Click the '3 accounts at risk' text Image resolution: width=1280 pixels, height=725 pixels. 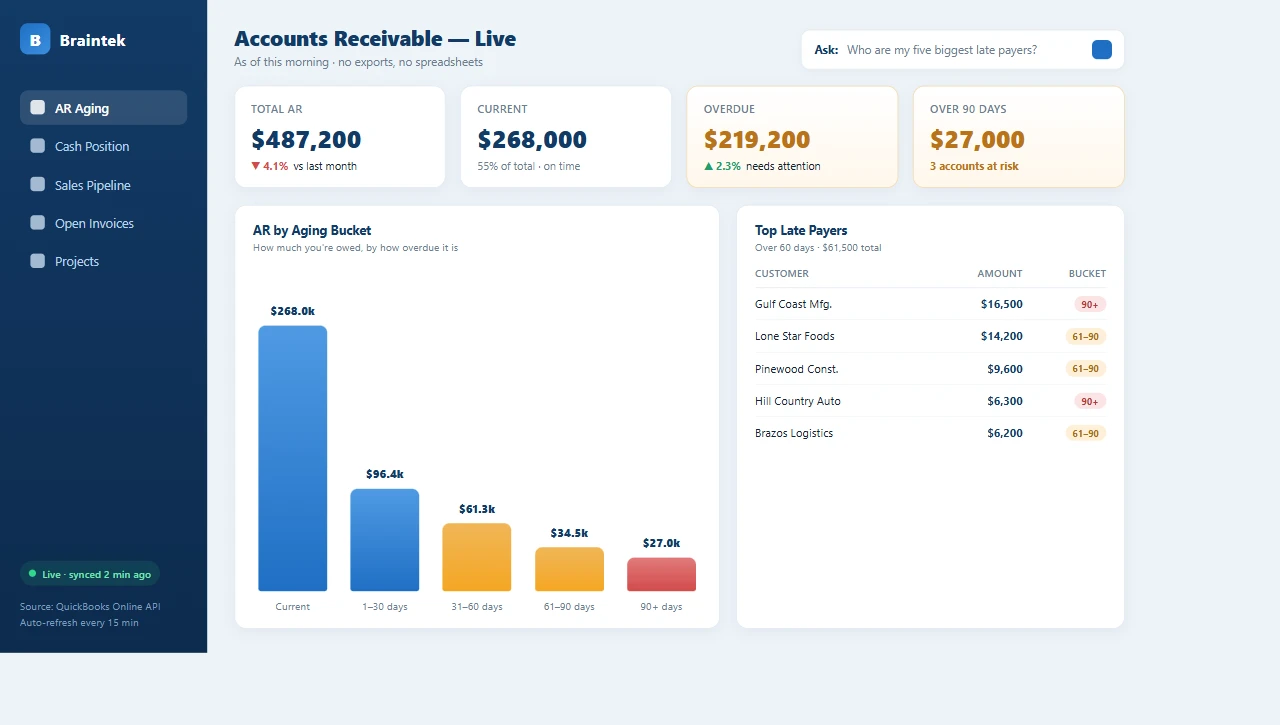974,166
